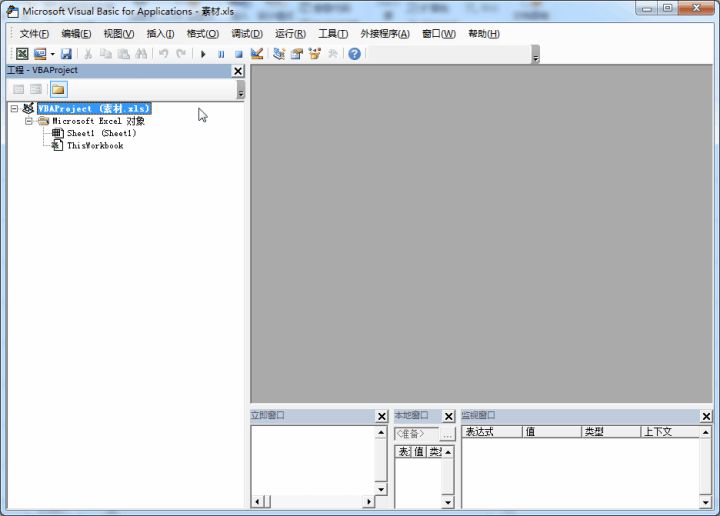The image size is (720, 516).
Task: Click the View Microsoft Excel toolbar icon
Action: pyautogui.click(x=22, y=54)
